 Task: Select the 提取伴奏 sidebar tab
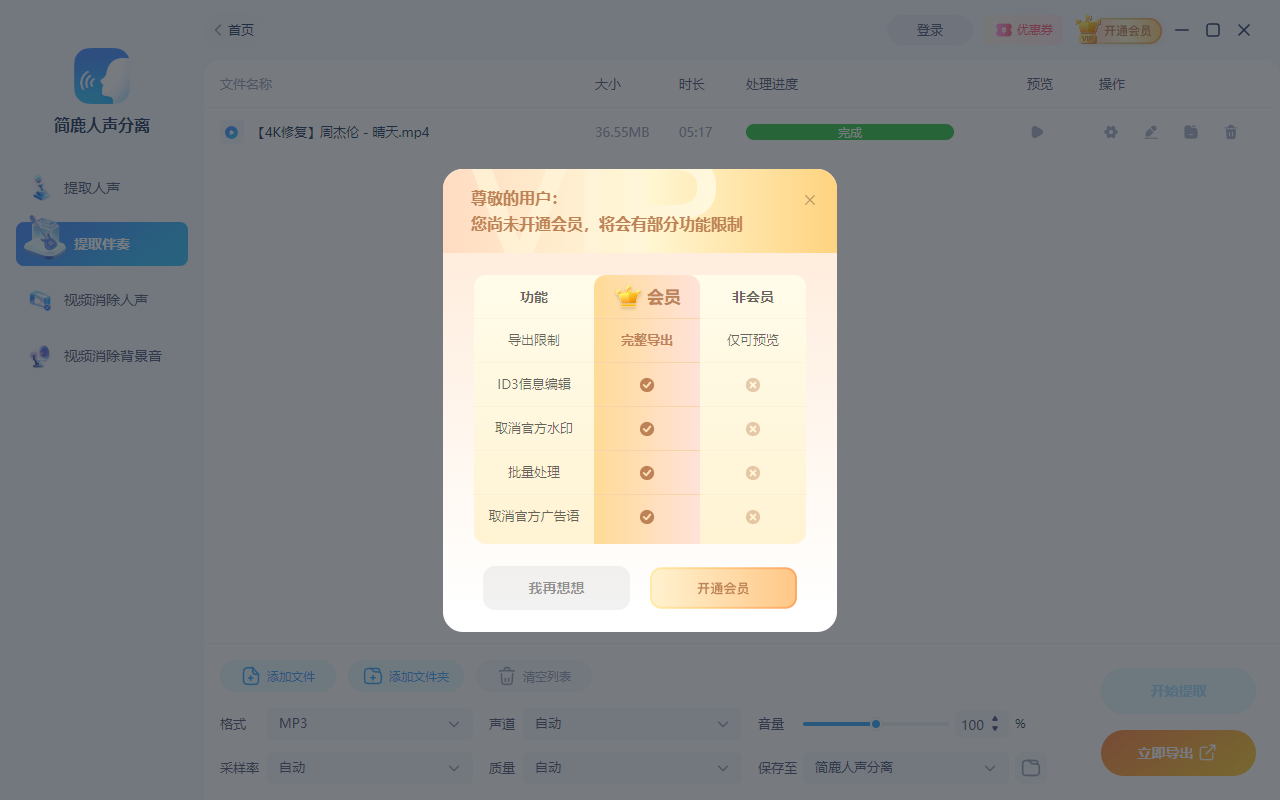coord(100,243)
